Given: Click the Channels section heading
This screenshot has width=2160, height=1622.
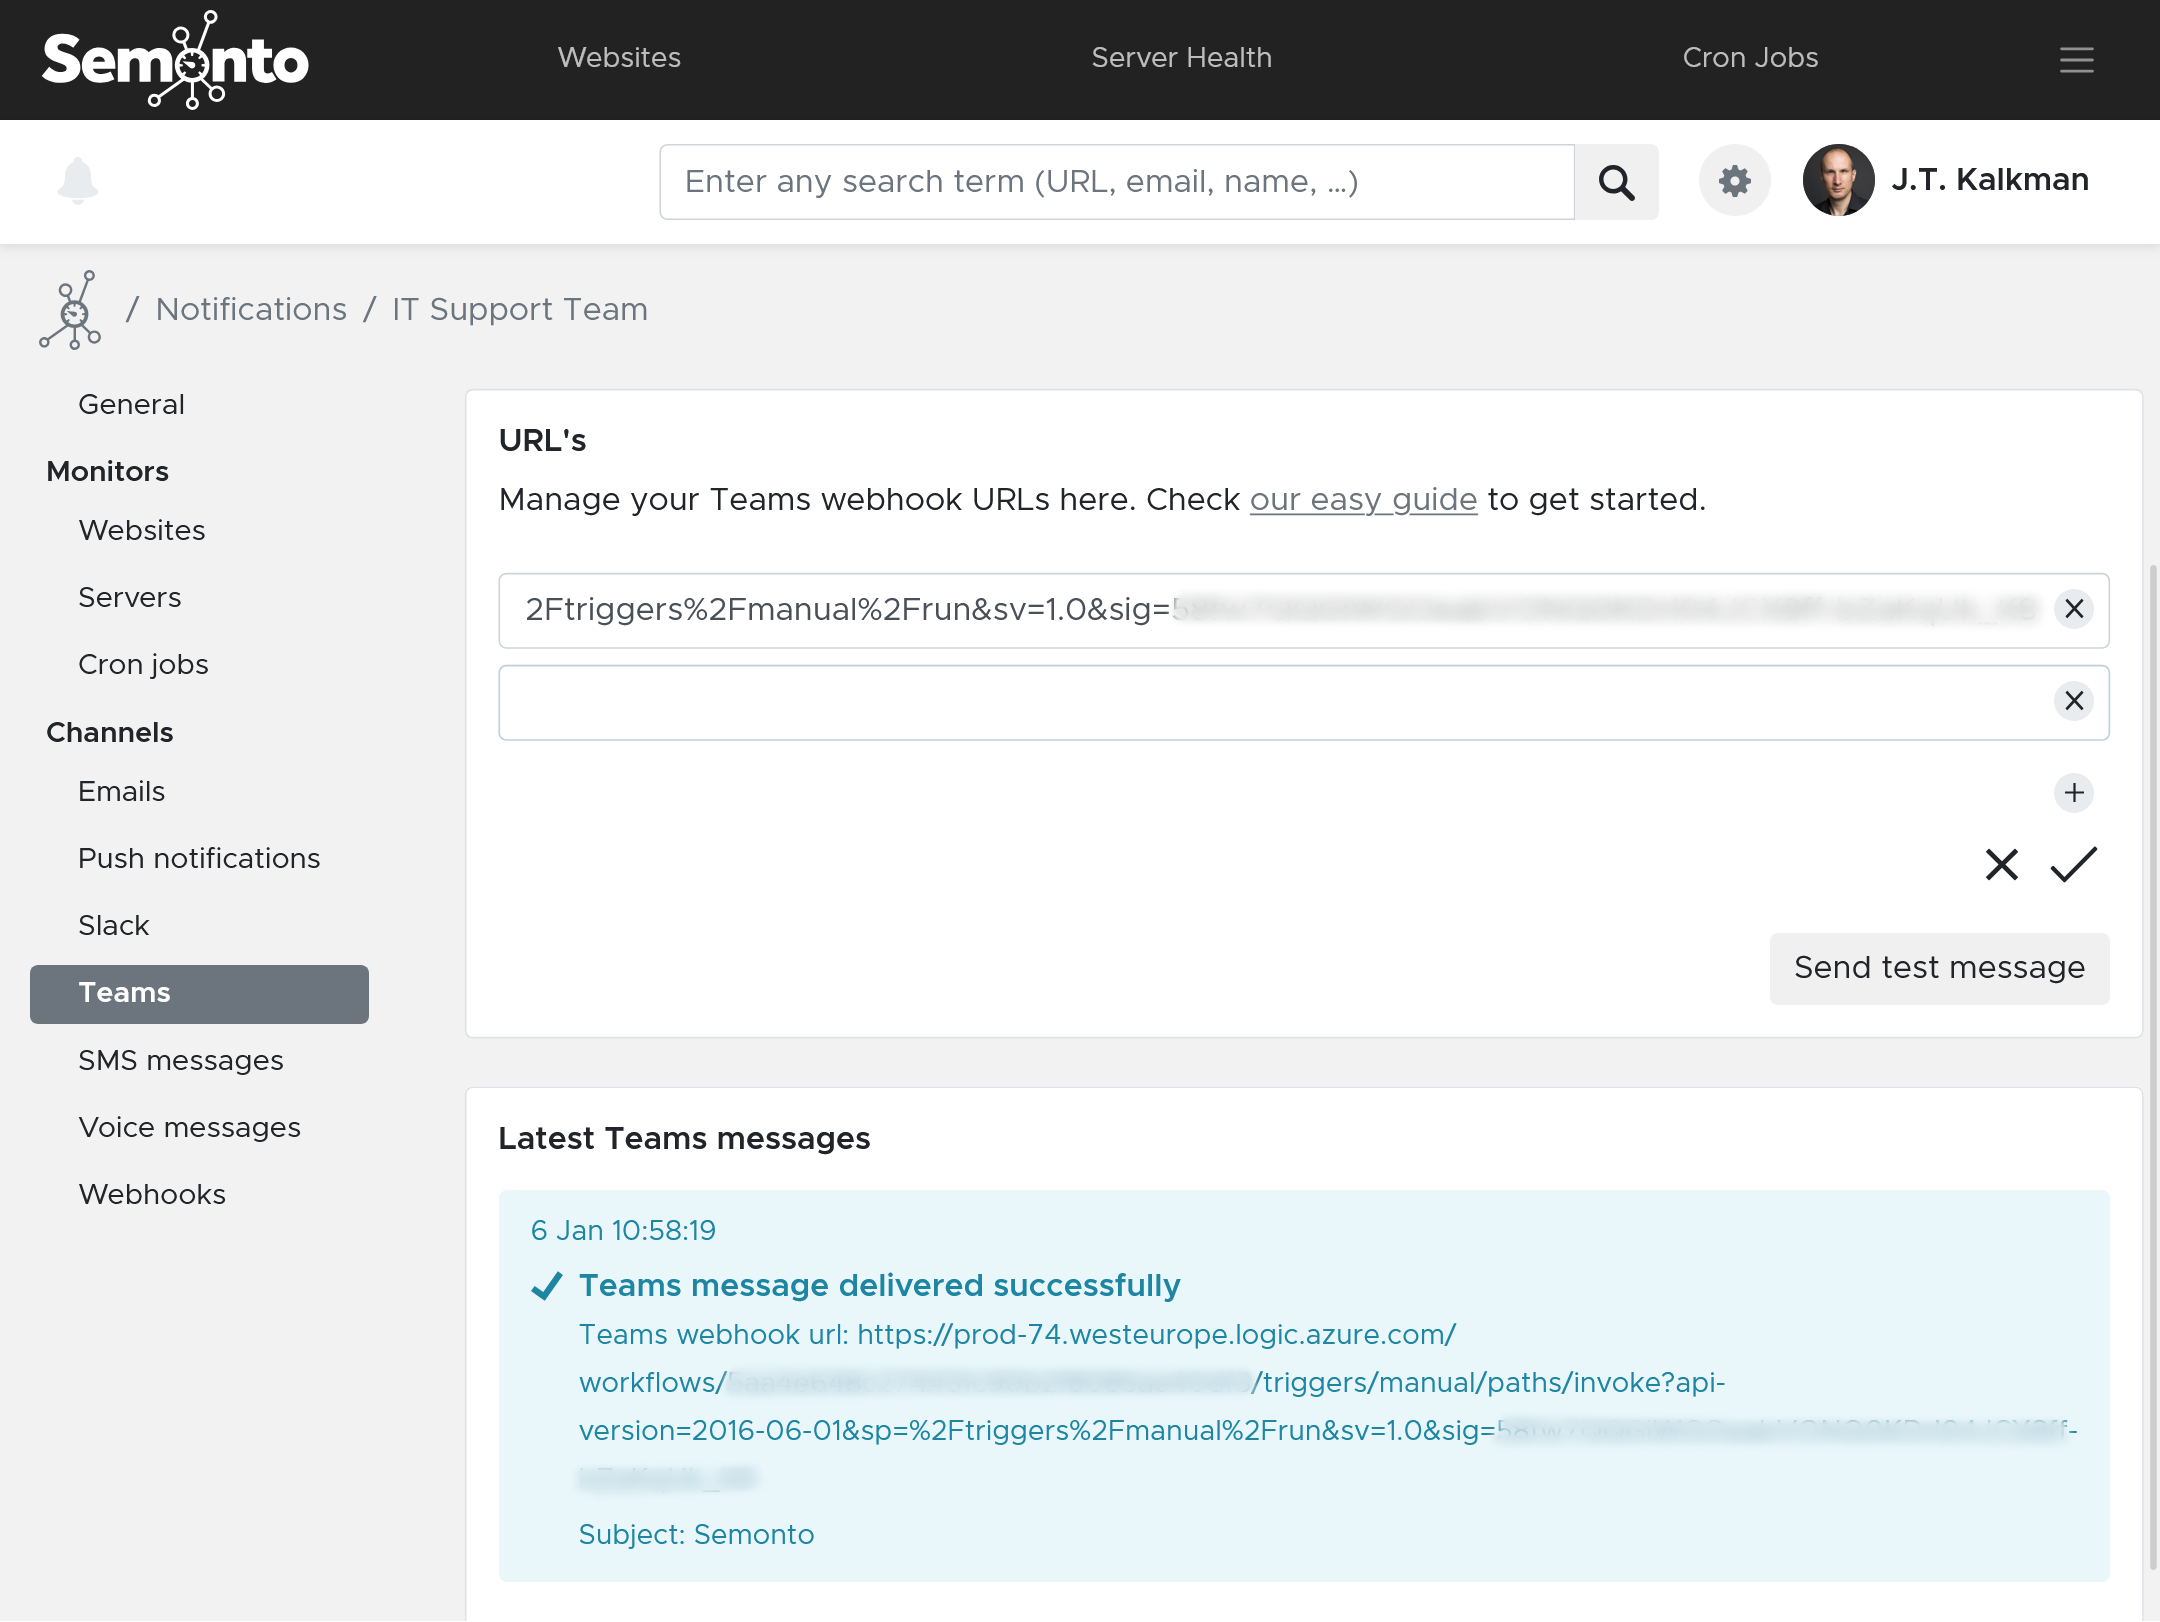Looking at the screenshot, I should pos(109,733).
